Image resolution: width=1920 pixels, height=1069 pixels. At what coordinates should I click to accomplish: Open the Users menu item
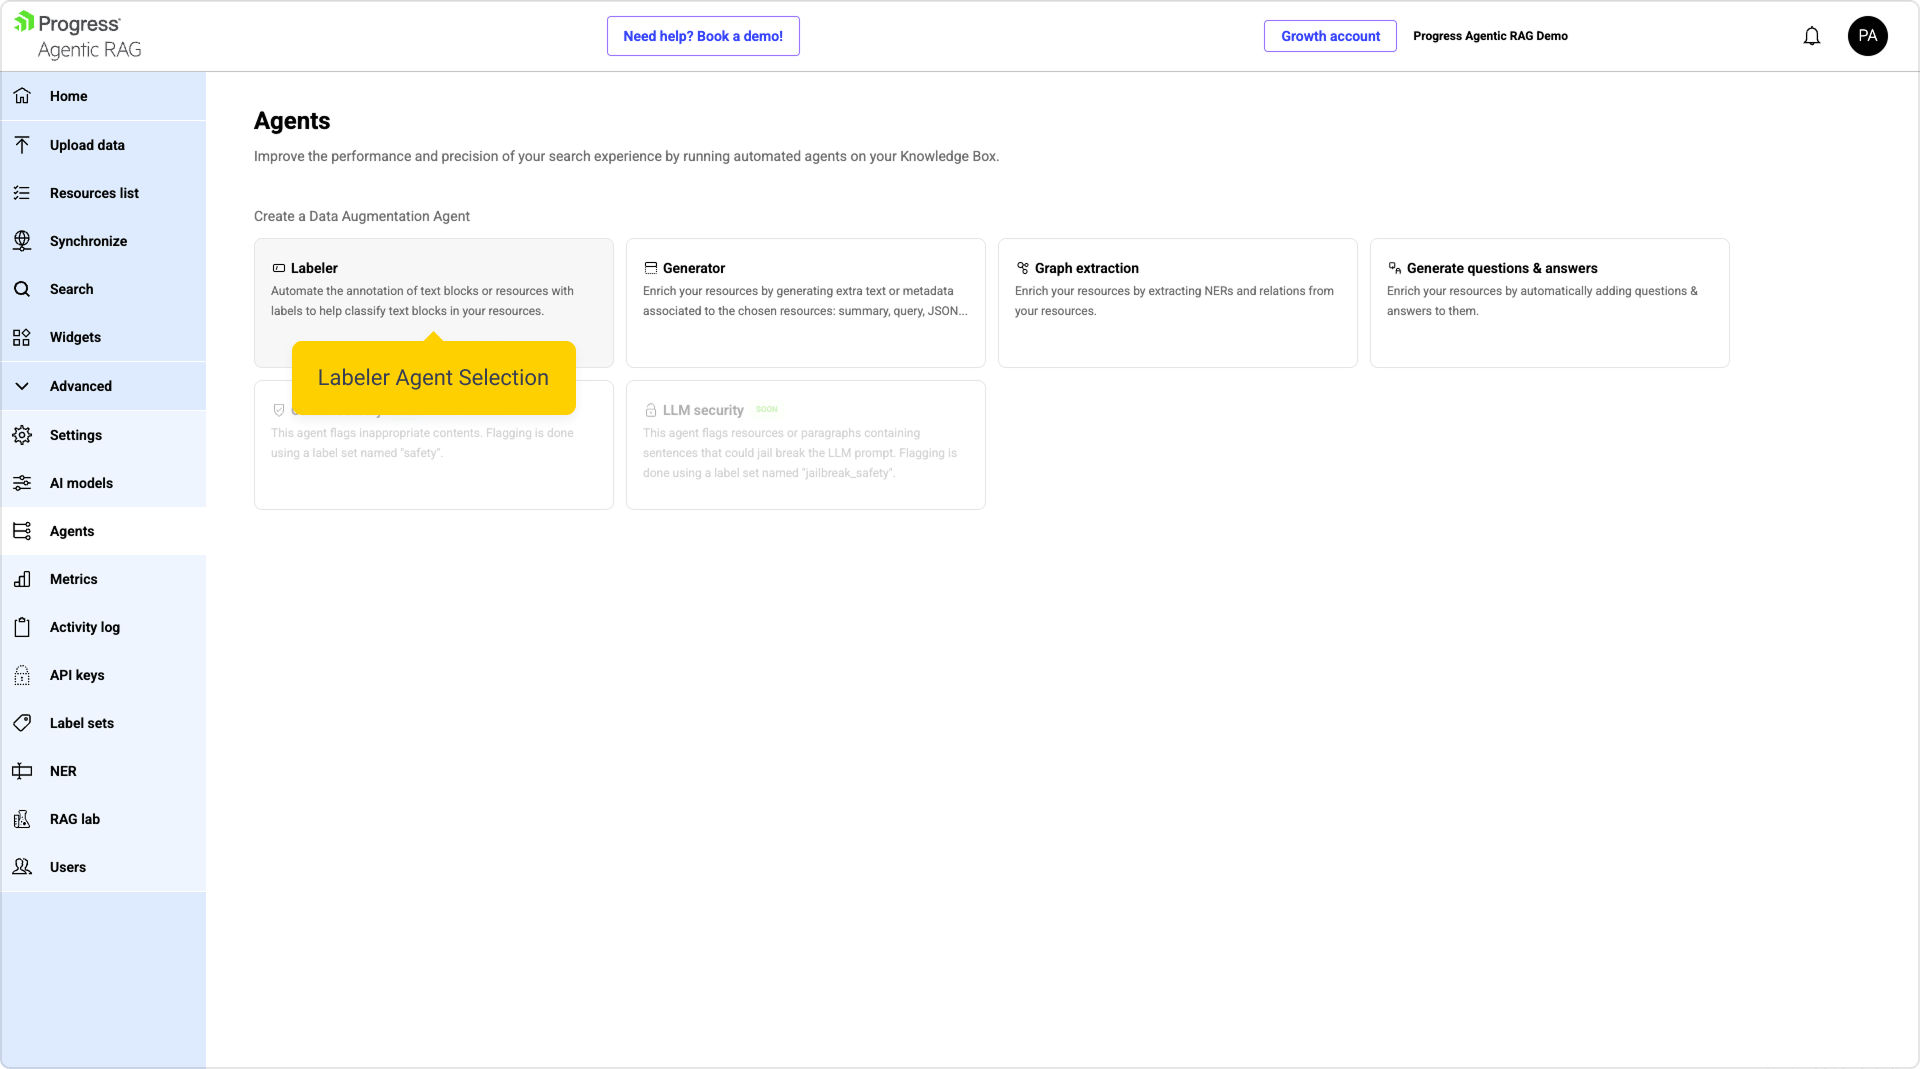click(68, 867)
